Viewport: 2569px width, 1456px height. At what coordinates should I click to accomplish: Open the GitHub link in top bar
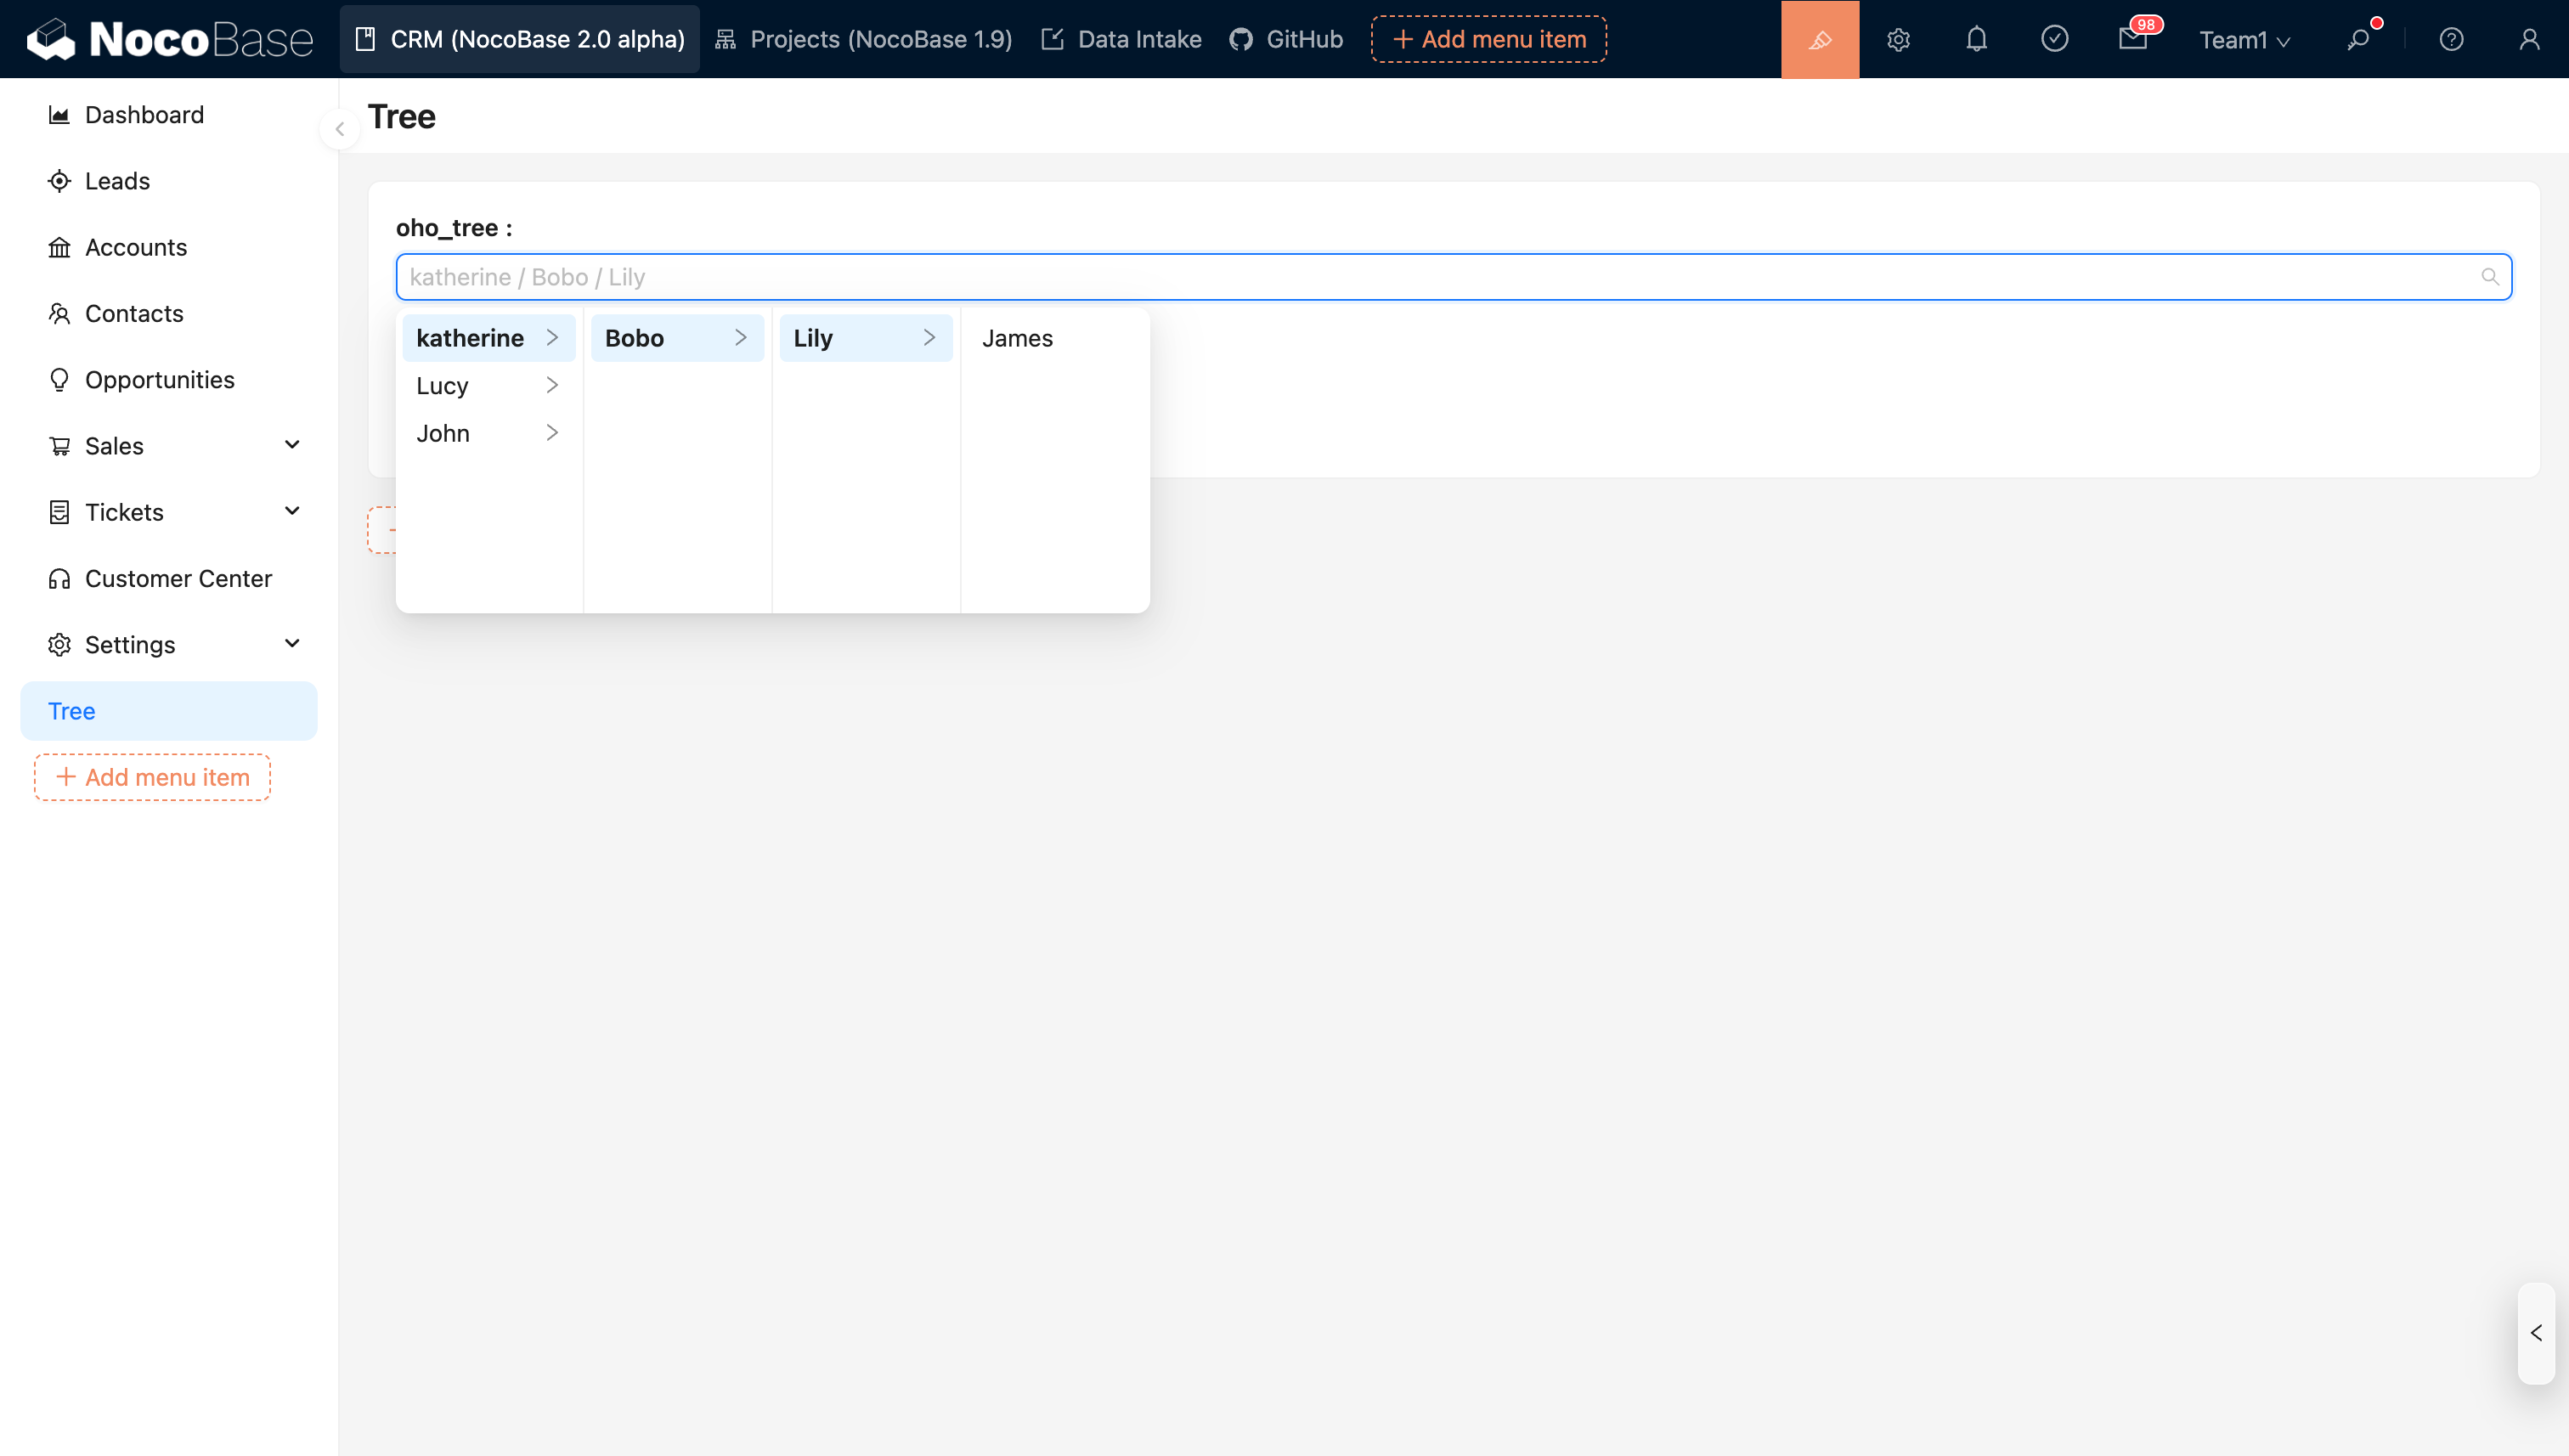pos(1286,39)
